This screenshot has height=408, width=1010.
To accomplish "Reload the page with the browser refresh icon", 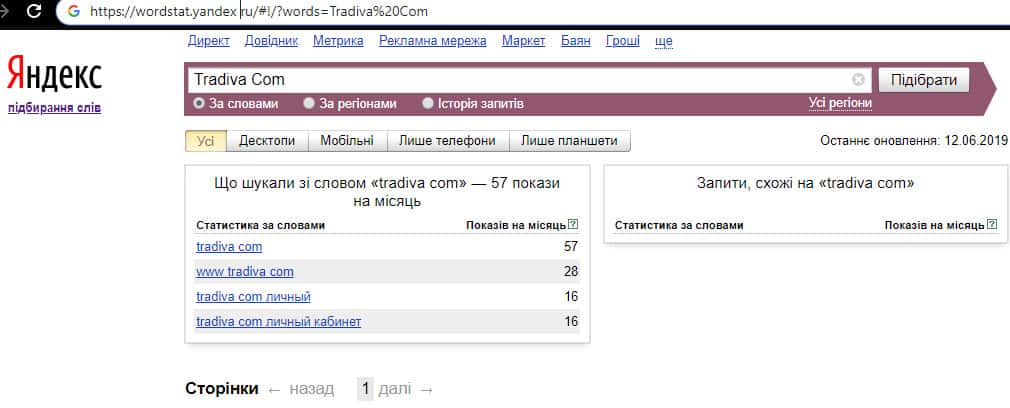I will (x=33, y=10).
